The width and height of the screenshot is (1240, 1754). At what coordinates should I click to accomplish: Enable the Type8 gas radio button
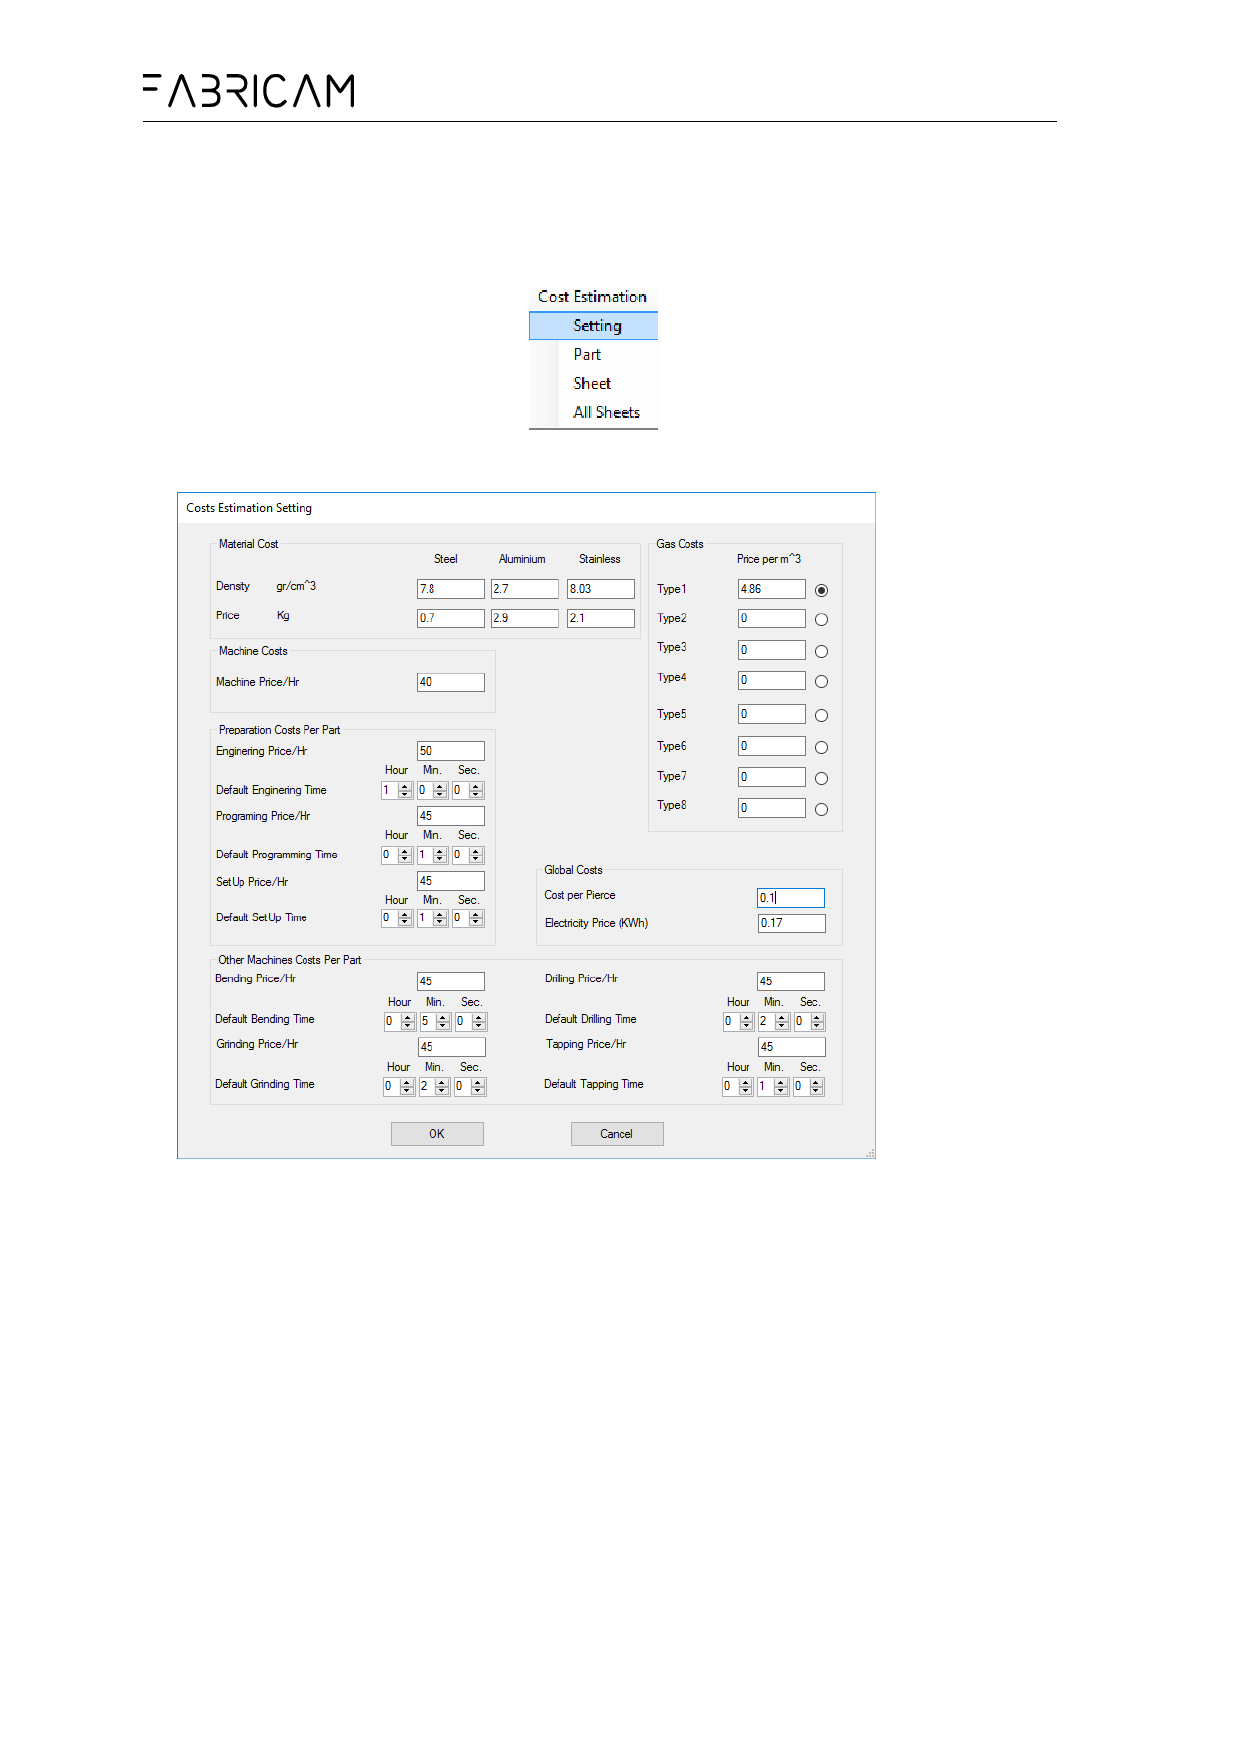click(821, 810)
